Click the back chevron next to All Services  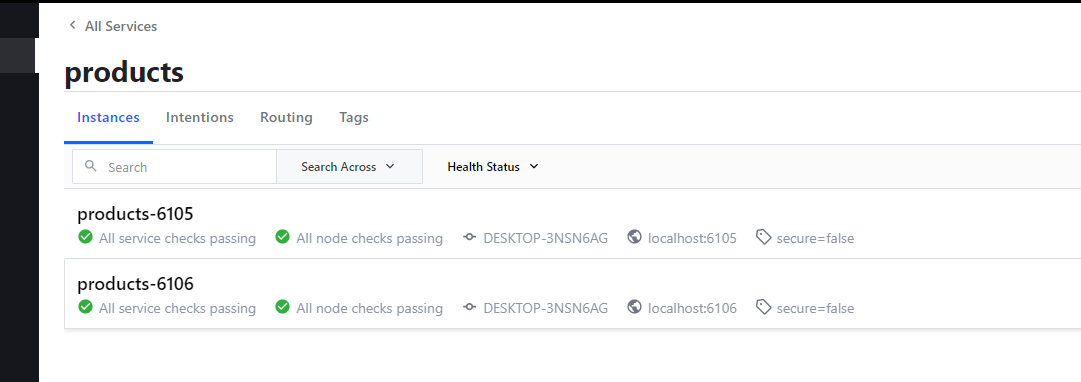[x=72, y=26]
